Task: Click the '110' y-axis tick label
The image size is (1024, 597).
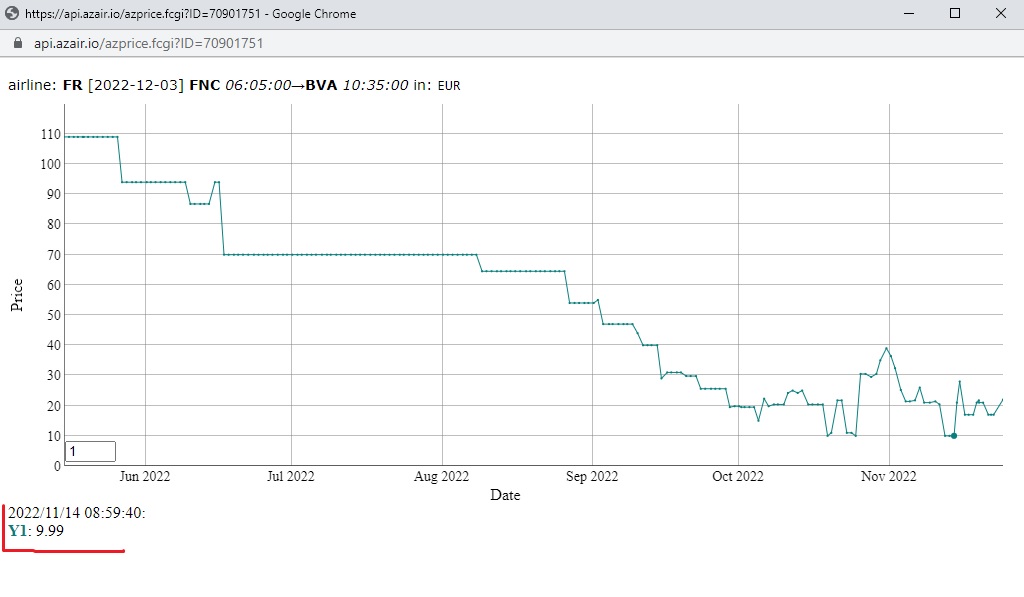Action: point(50,134)
